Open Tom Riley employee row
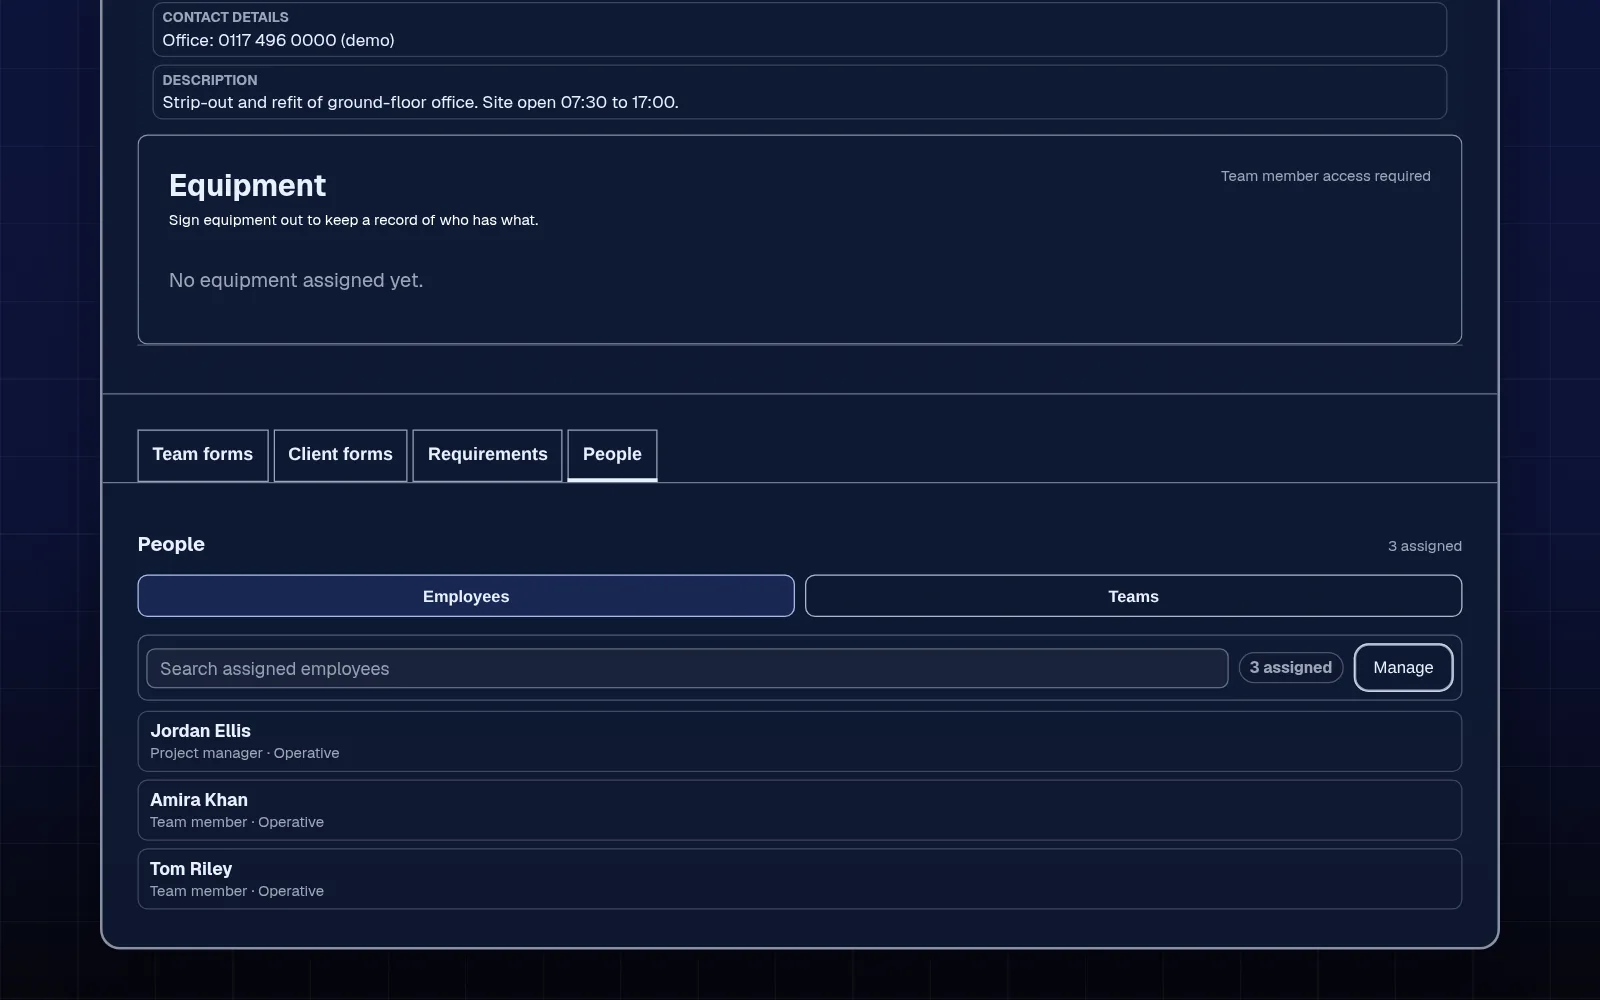The image size is (1600, 1000). pyautogui.click(x=800, y=879)
